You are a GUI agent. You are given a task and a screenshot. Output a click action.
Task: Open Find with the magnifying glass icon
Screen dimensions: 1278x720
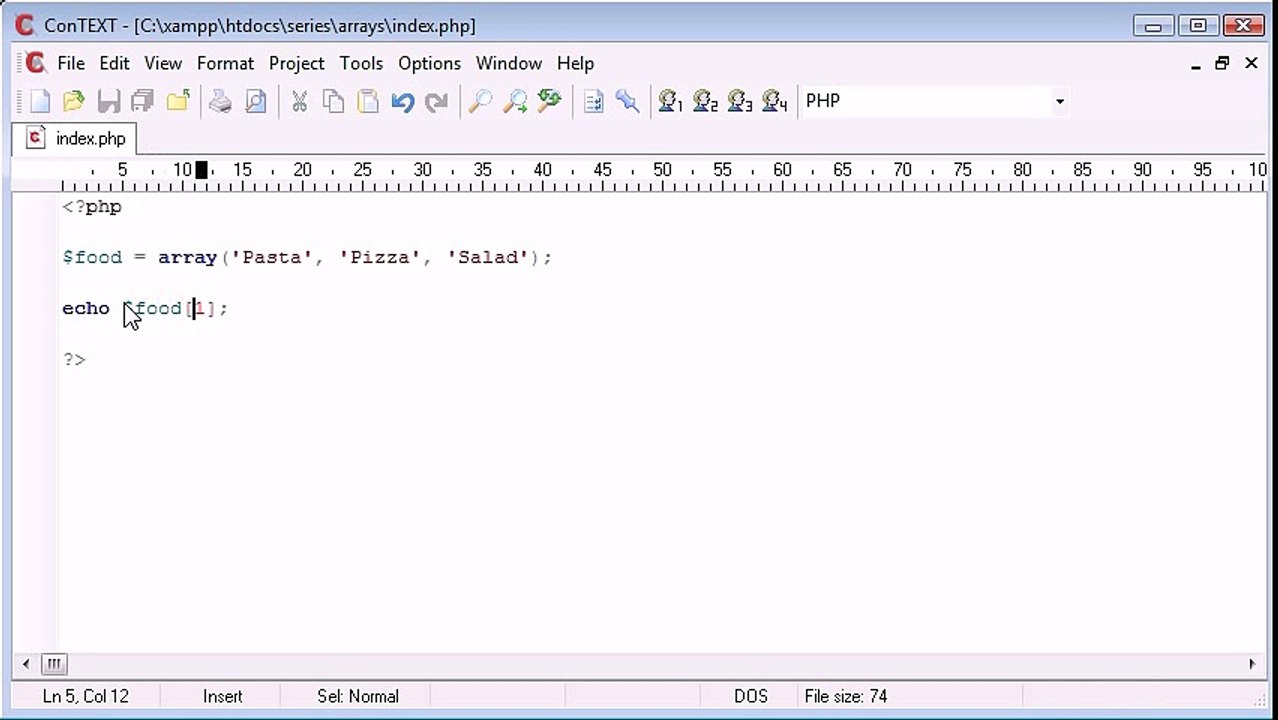click(480, 101)
